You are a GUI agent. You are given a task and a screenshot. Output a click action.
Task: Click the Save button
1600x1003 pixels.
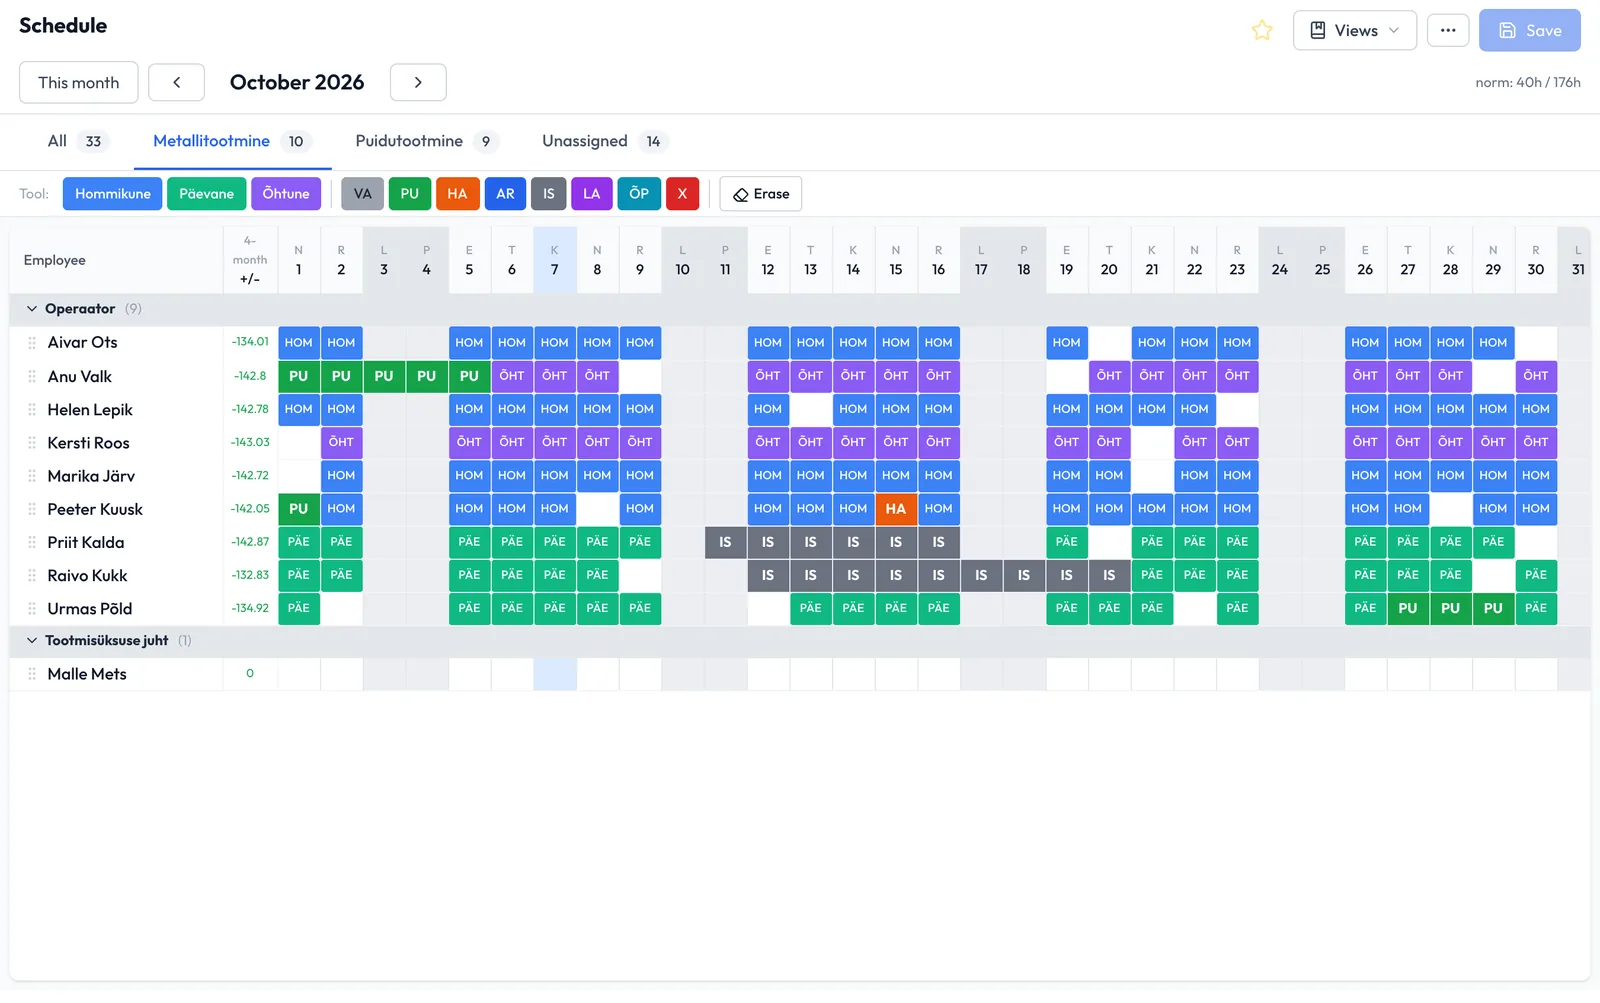[1529, 31]
